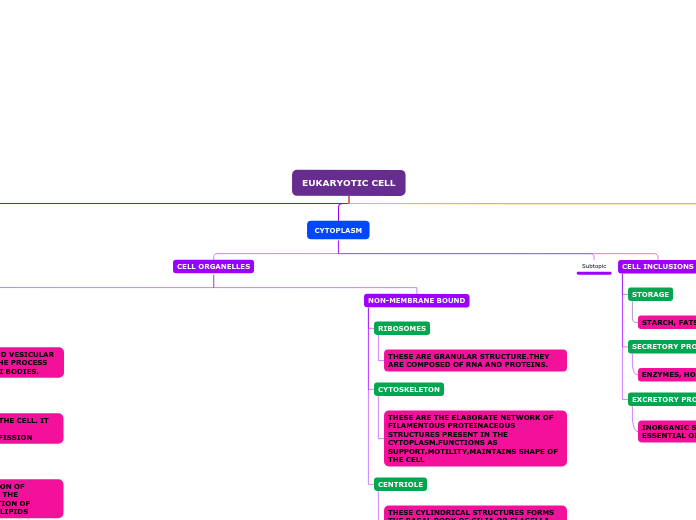The width and height of the screenshot is (696, 520).
Task: Select the CELL ORGANELLES node
Action: coord(213,267)
